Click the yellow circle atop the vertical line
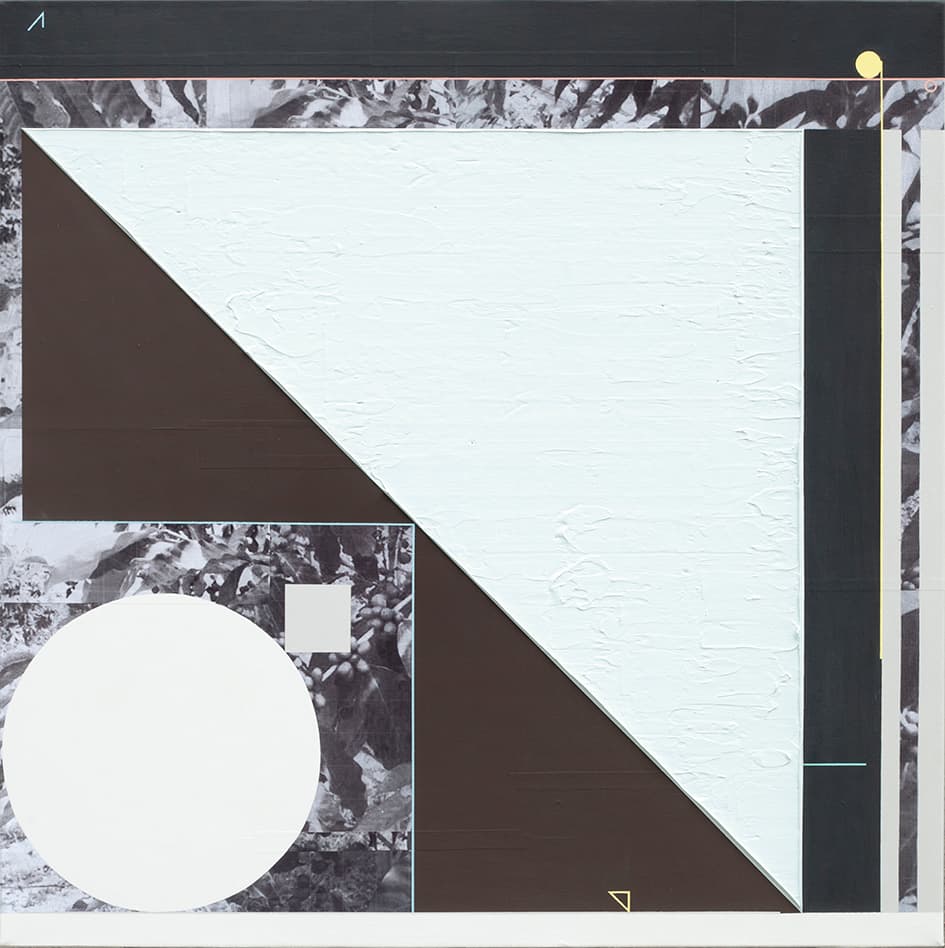 tap(868, 64)
